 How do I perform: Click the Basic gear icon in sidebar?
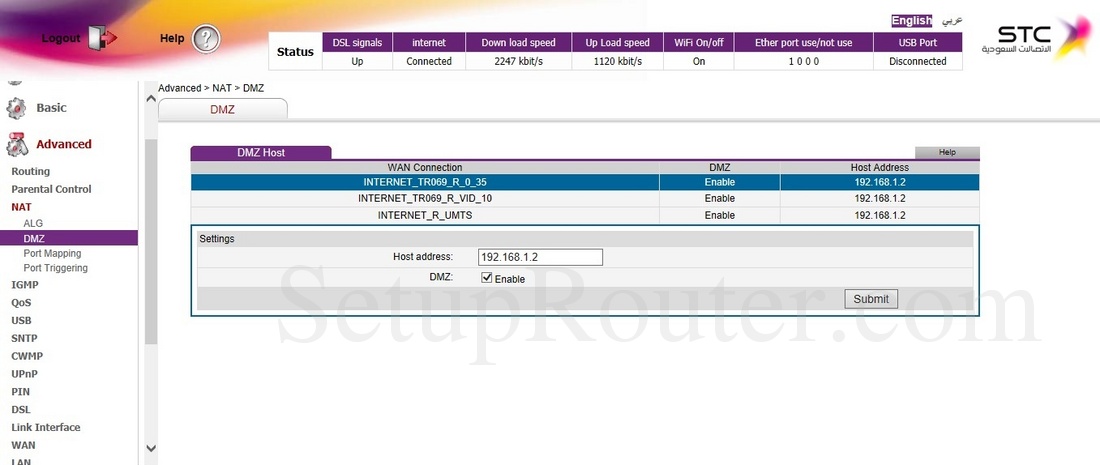click(x=17, y=108)
